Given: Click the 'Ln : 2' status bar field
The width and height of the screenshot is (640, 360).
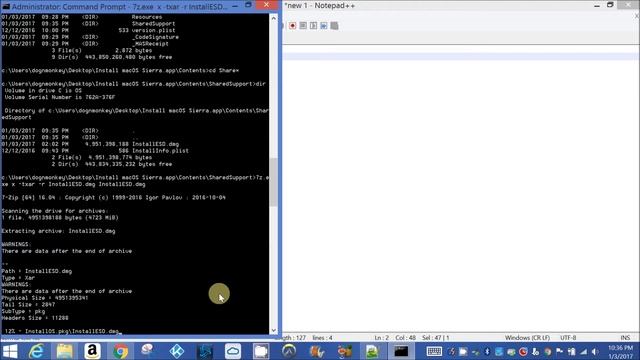Looking at the screenshot, I should pyautogui.click(x=381, y=338).
